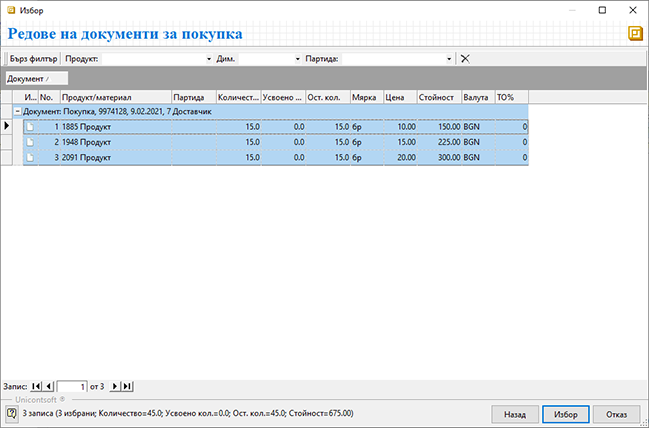Go to the first record
The height and width of the screenshot is (428, 649).
pos(36,386)
